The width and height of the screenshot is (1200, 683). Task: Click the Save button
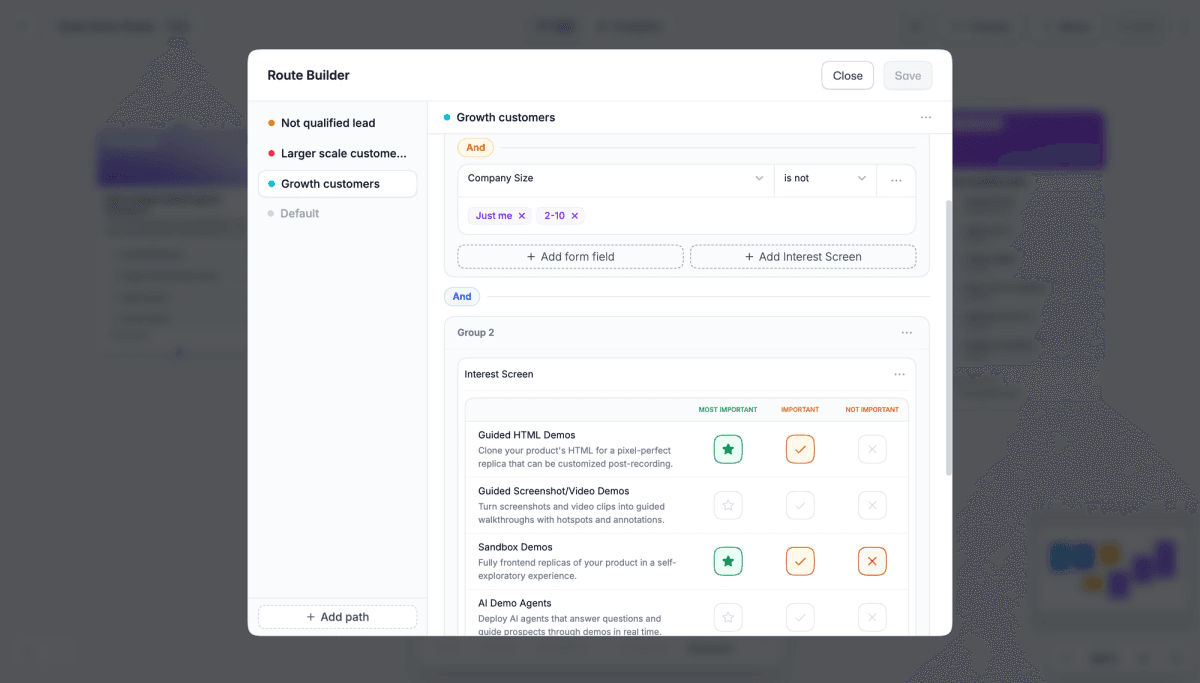[x=908, y=76]
